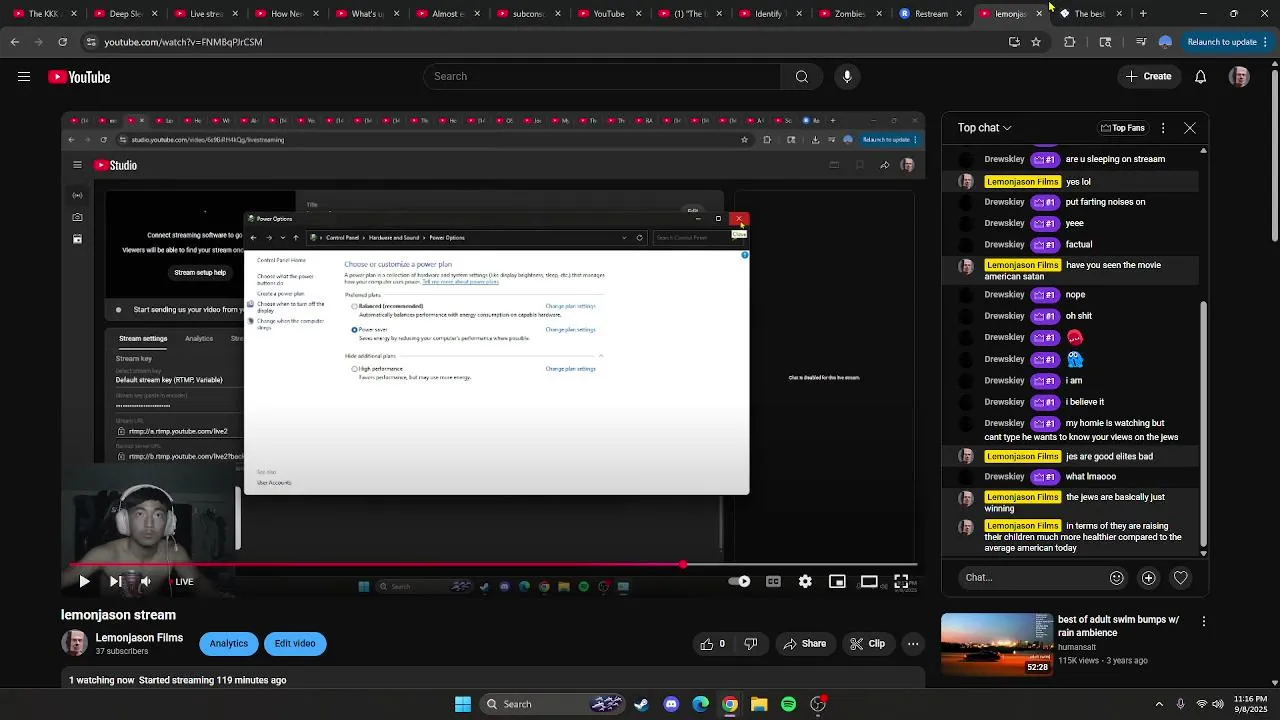Viewport: 1280px width, 720px height.
Task: Open Super Chat plus icon in chat
Action: click(1149, 578)
